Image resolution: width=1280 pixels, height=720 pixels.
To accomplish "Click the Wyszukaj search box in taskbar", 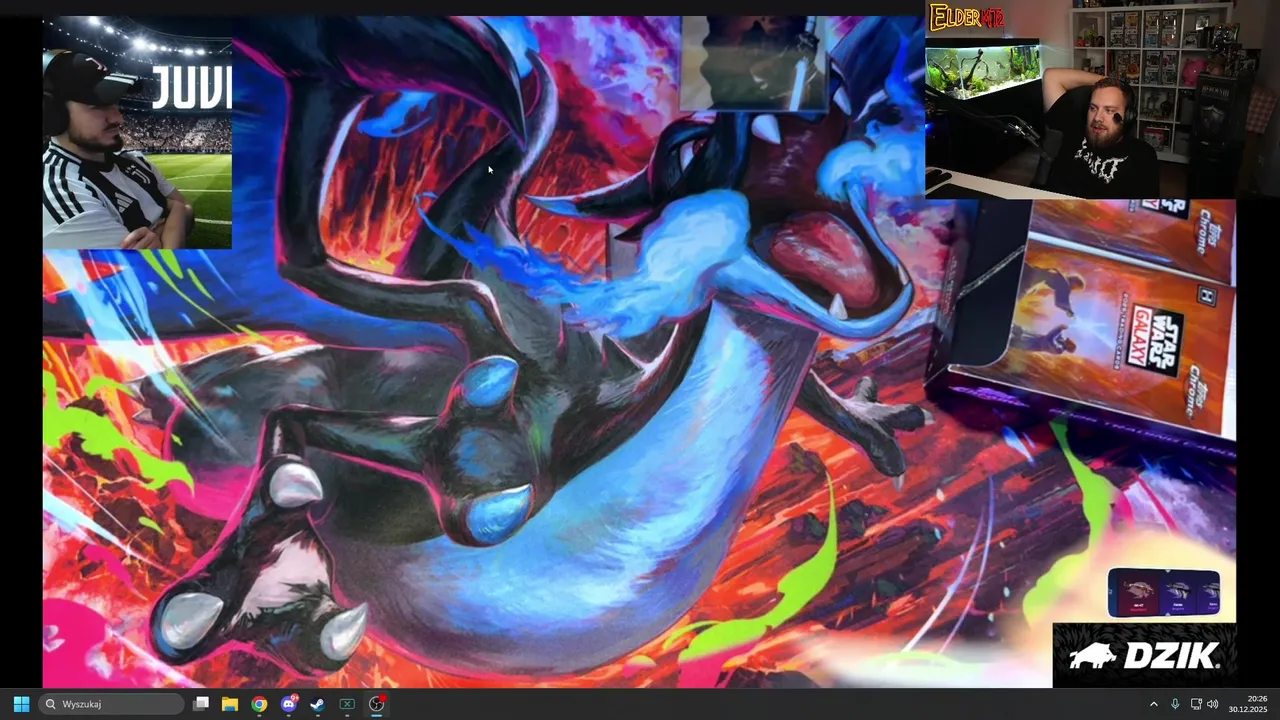I will [x=111, y=704].
